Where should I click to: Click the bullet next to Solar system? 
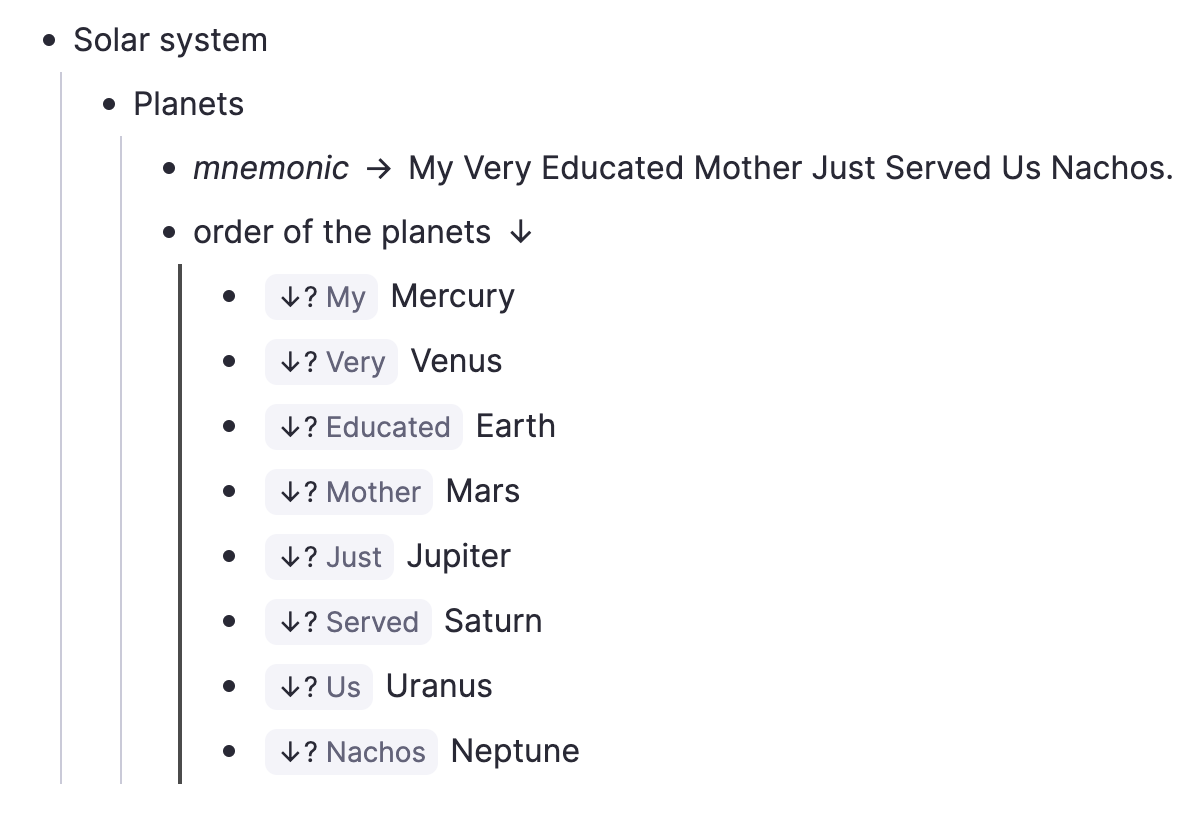(x=50, y=41)
